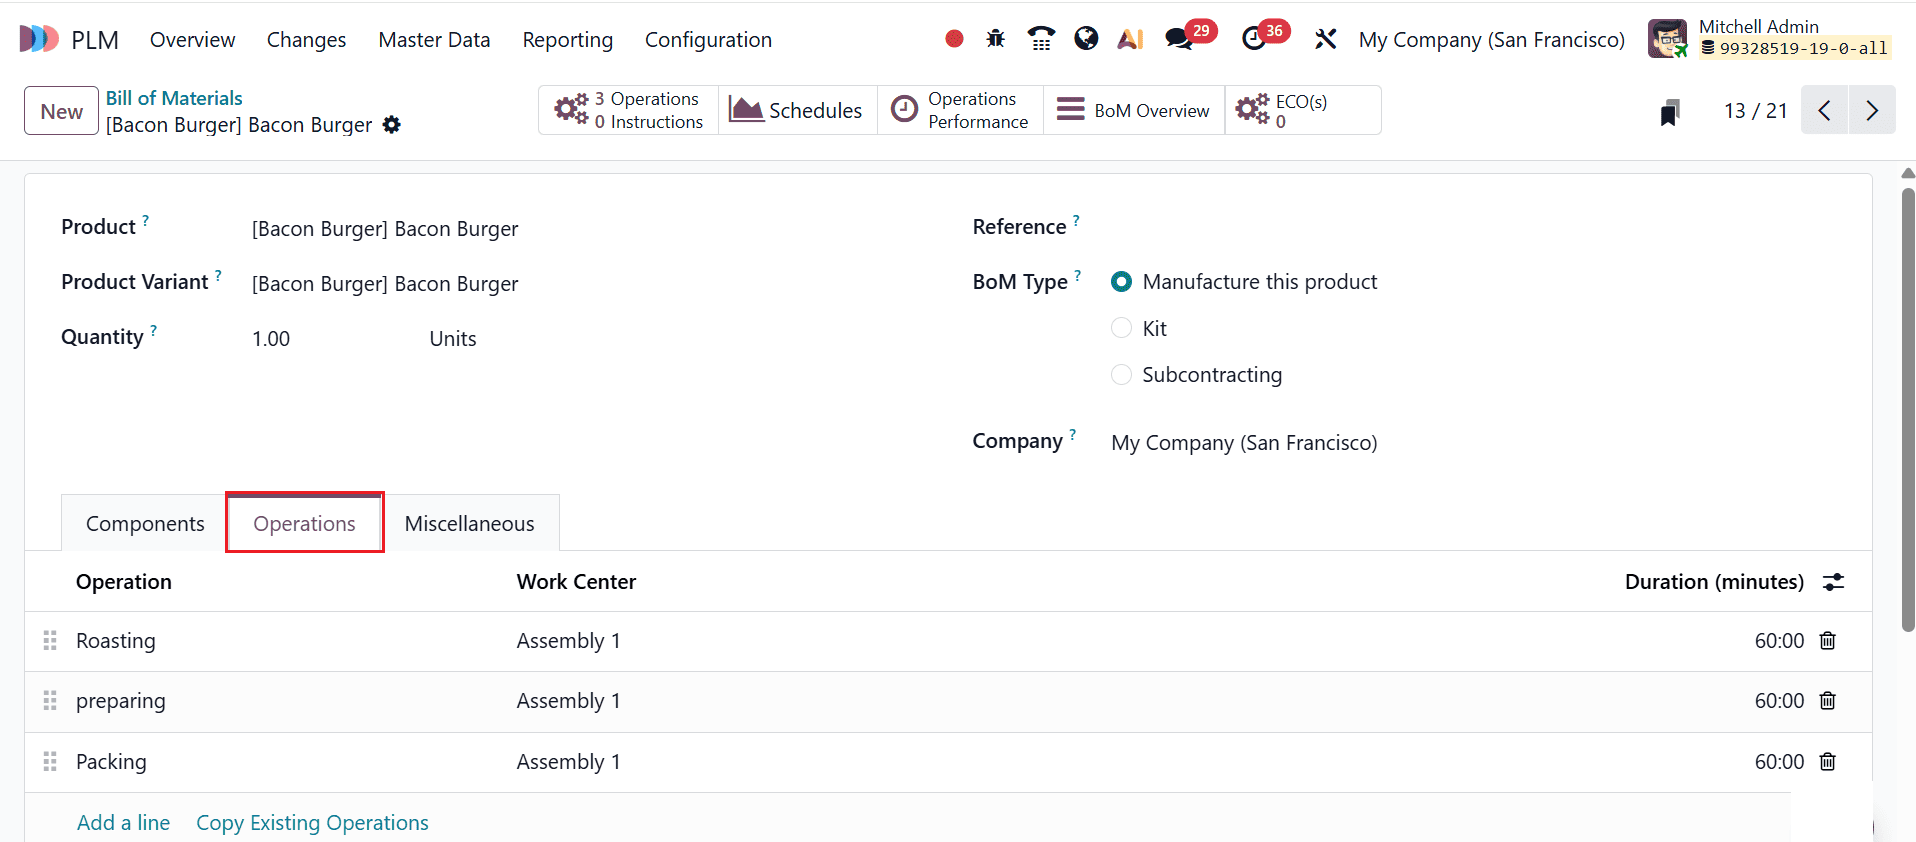
Task: Go to next record arrow
Action: (1872, 110)
